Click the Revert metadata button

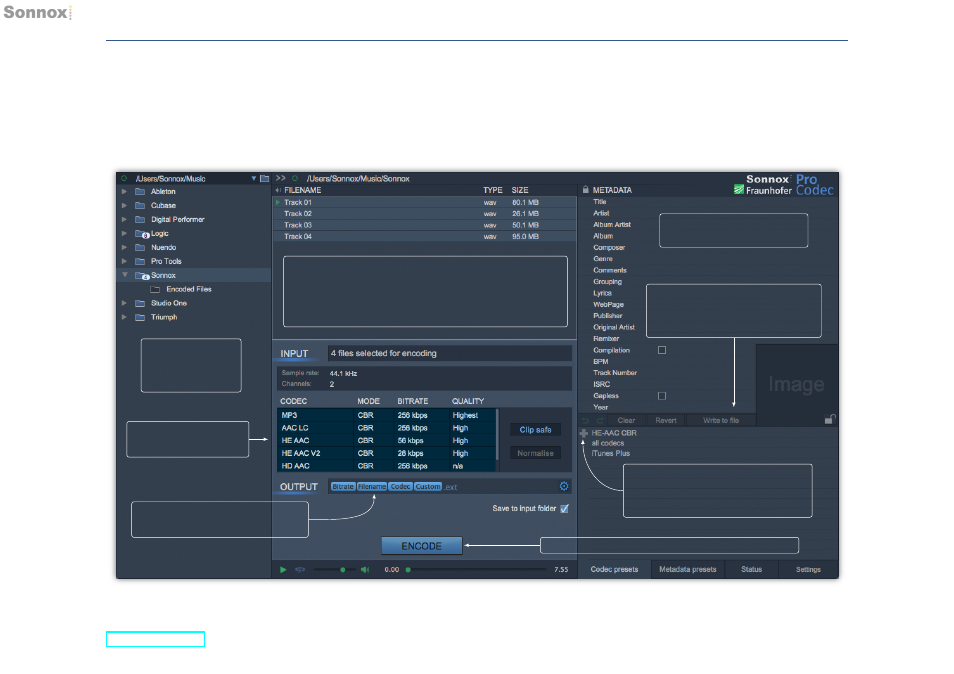pos(666,420)
